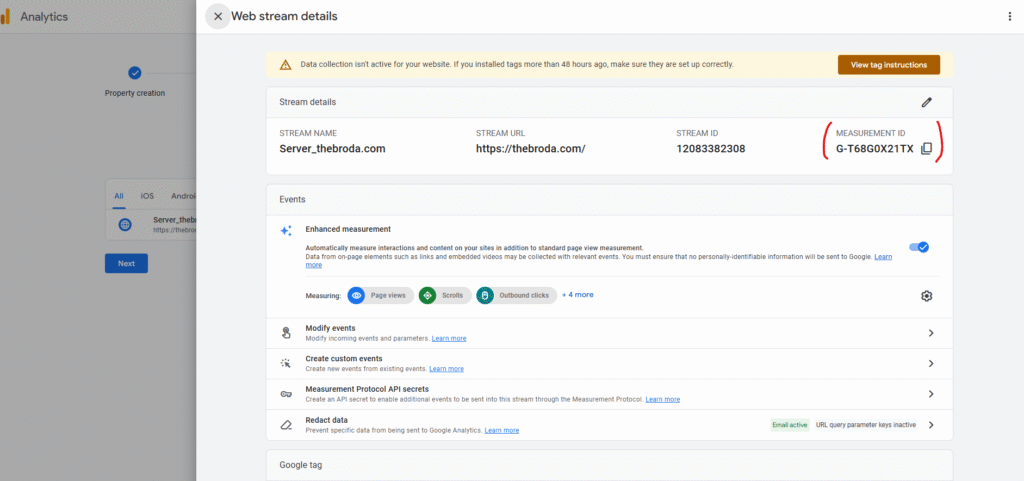Click the stream name Server_thebroda.com
The height and width of the screenshot is (481, 1024).
[332, 149]
